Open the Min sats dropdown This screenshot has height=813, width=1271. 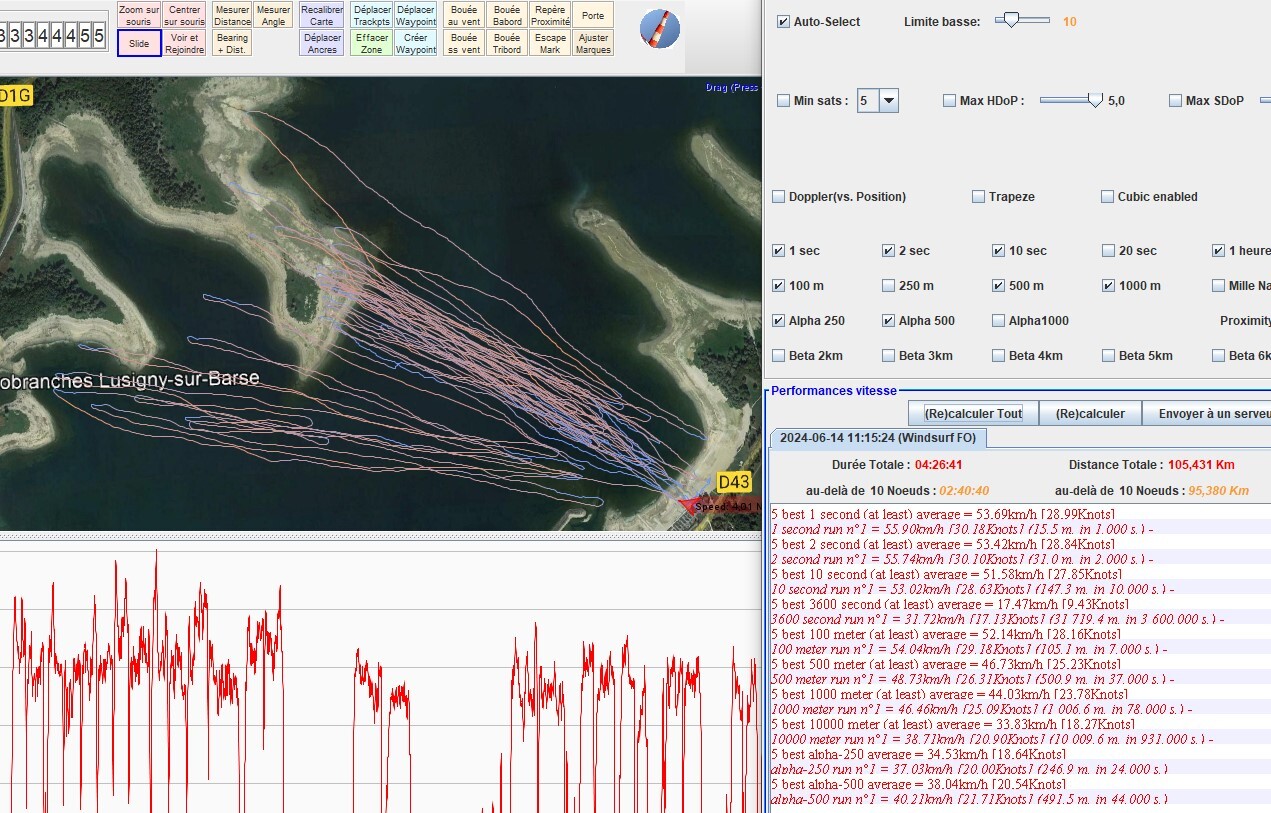pos(889,100)
